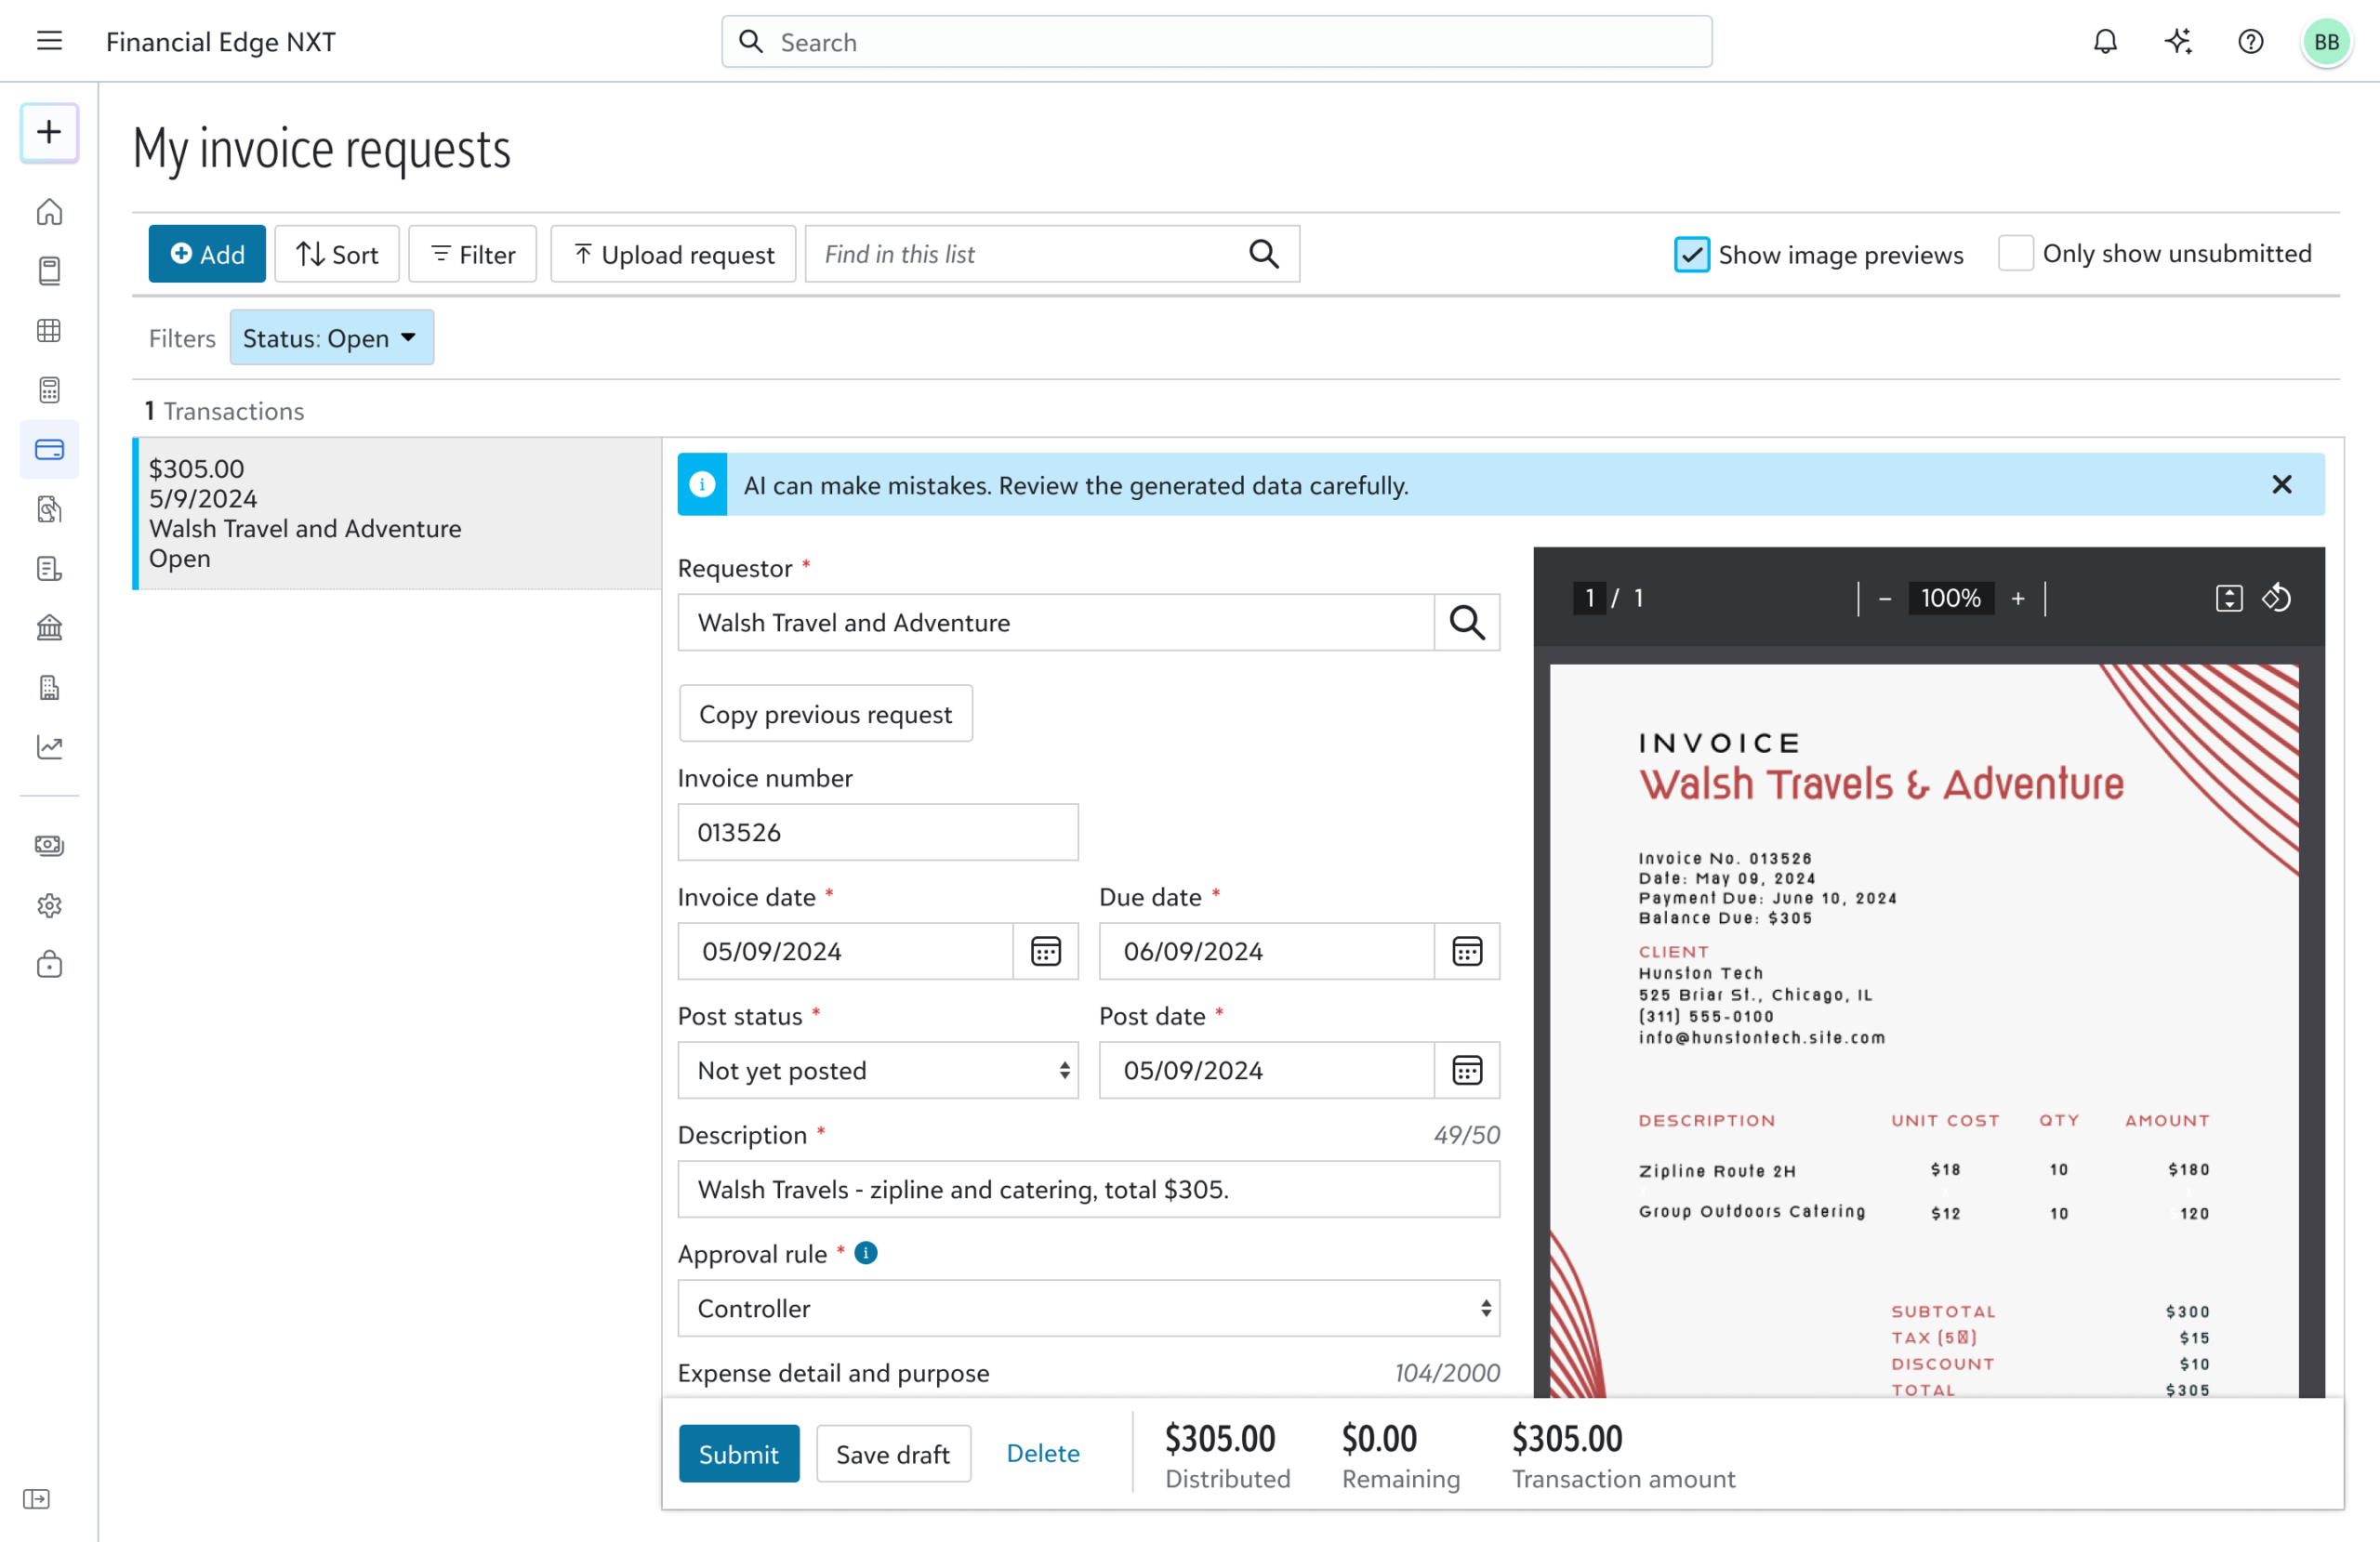This screenshot has width=2380, height=1542.
Task: Click the "$0.00" Remaining amount
Action: pos(1379,1439)
